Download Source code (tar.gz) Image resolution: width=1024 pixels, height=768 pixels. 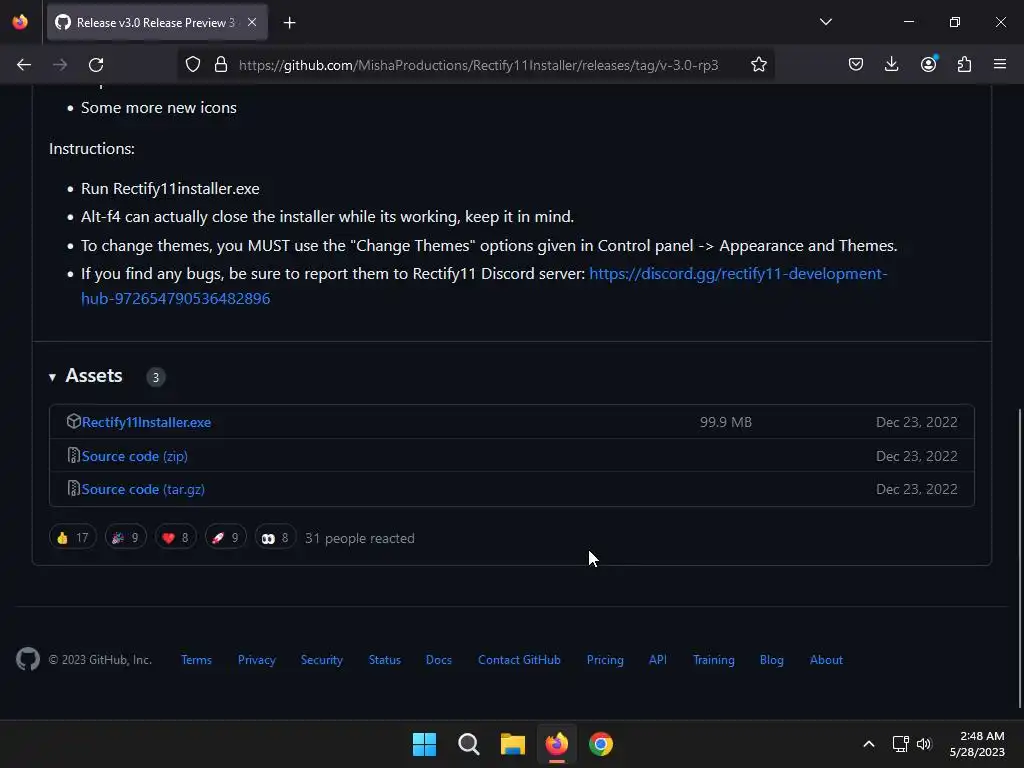click(143, 490)
